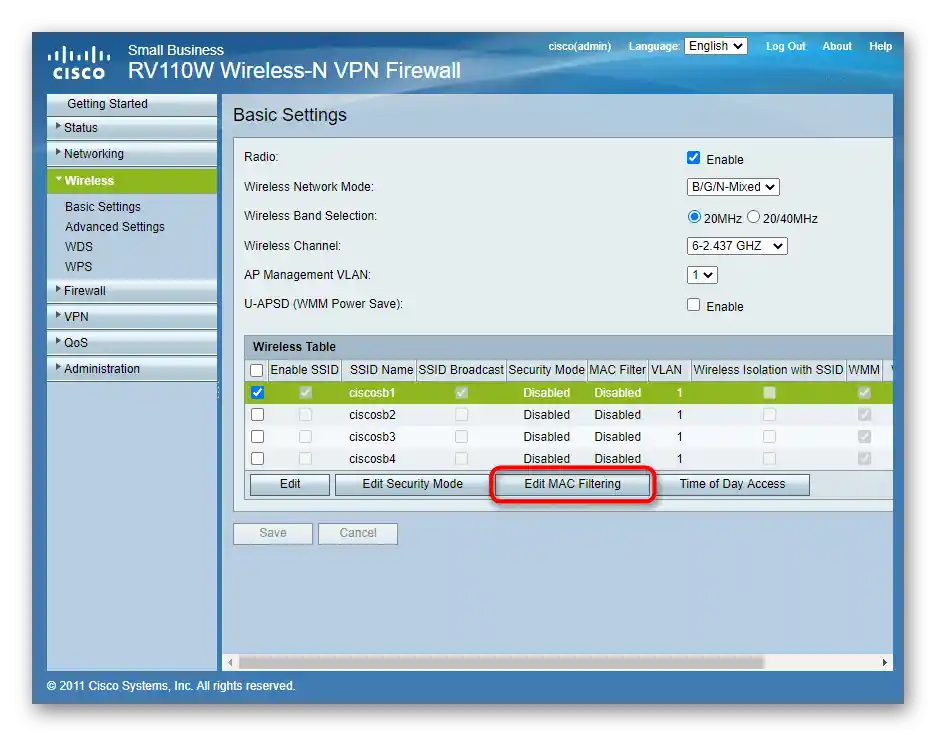This screenshot has width=936, height=736.
Task: Toggle select-all checkbox in Wireless Table header
Action: (x=257, y=370)
